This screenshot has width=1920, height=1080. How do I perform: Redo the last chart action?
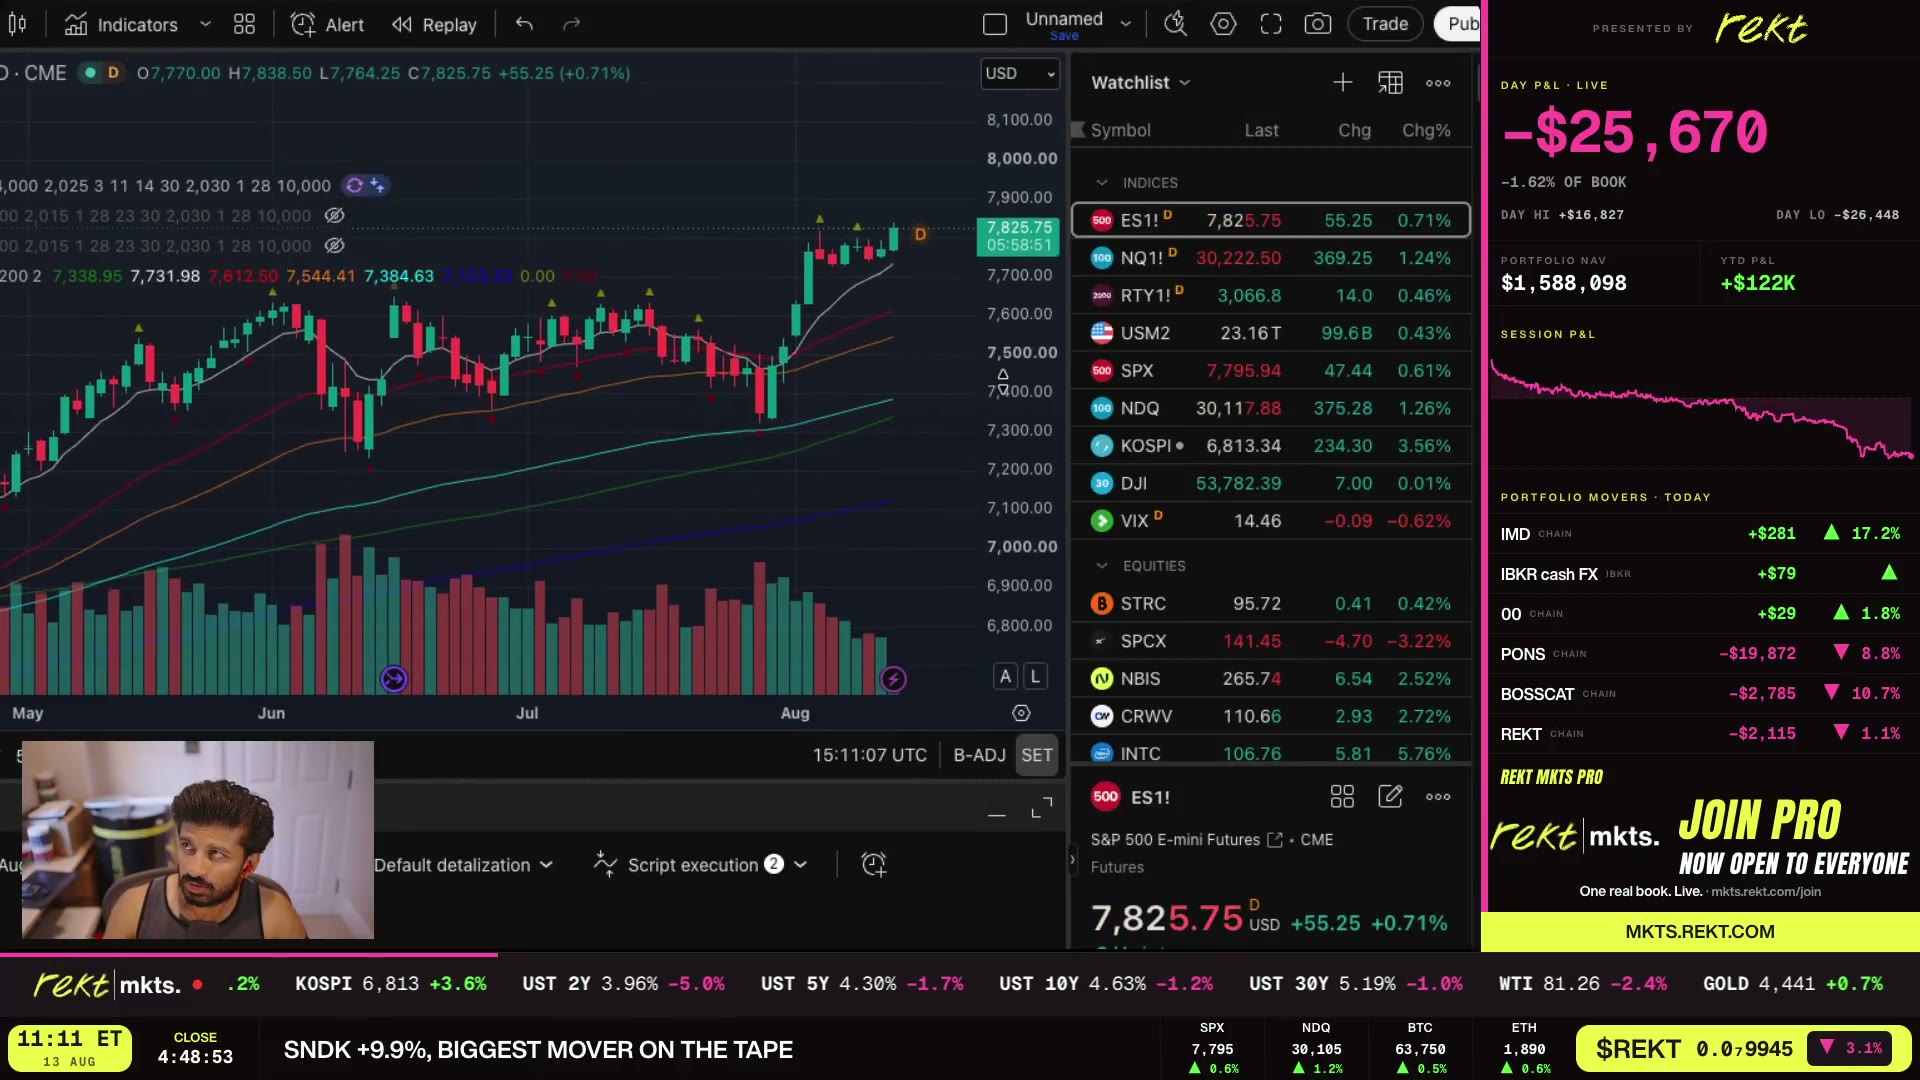pos(571,24)
